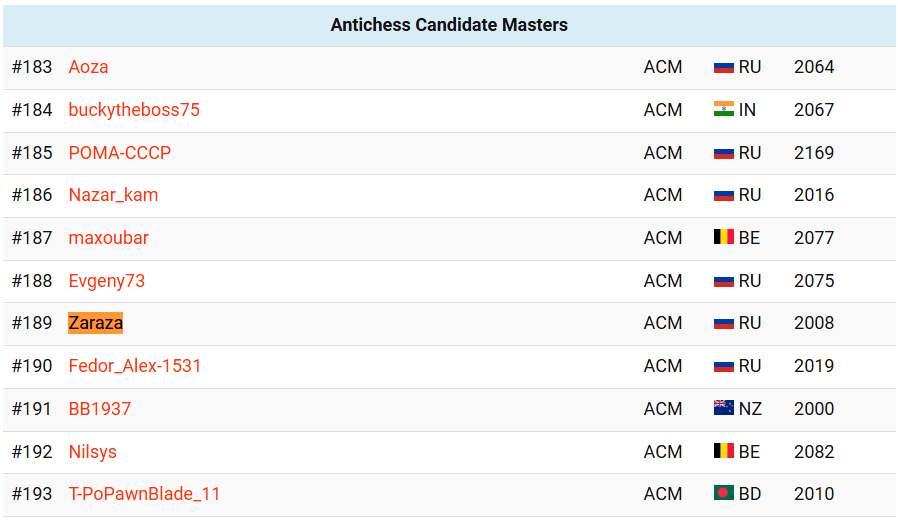The image size is (898, 524).
Task: Visit the Nazar_kam profile
Action: [113, 195]
